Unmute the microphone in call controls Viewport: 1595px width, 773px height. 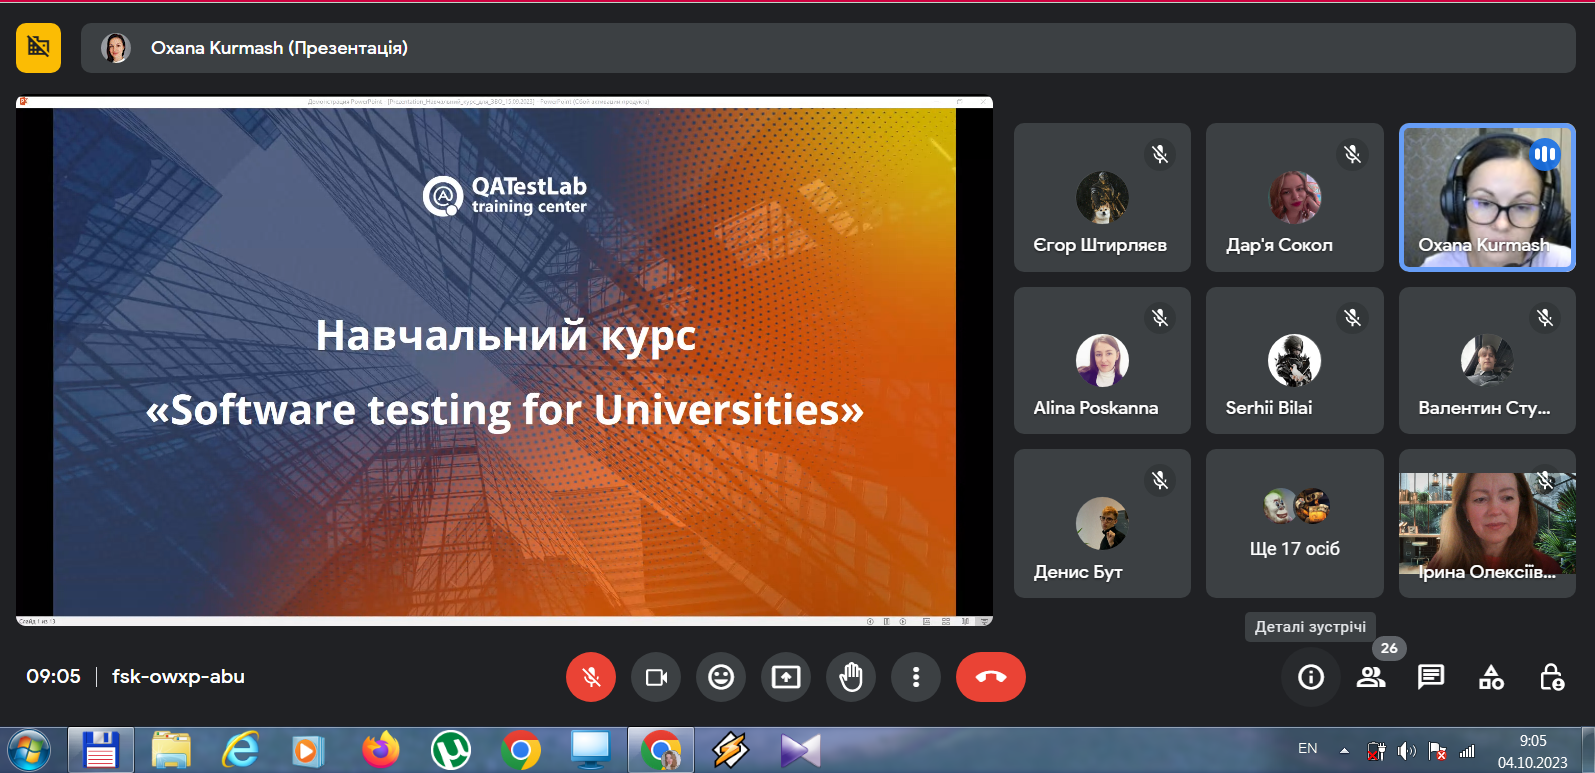pos(591,677)
